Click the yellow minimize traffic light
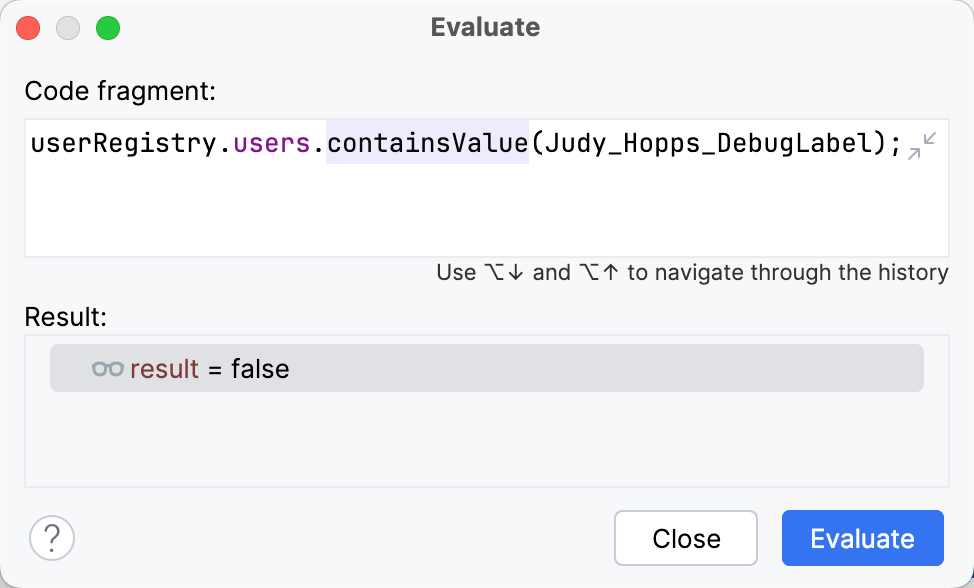This screenshot has height=588, width=974. [68, 28]
